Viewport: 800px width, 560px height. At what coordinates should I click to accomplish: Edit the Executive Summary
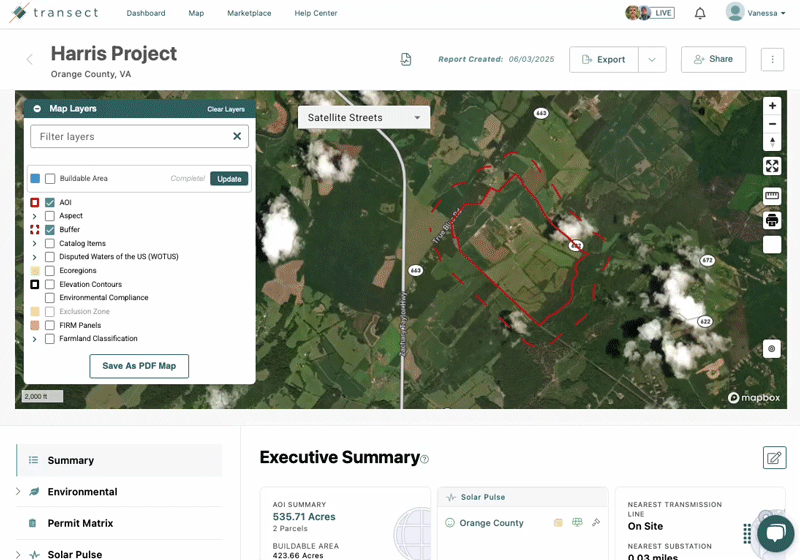pos(773,458)
